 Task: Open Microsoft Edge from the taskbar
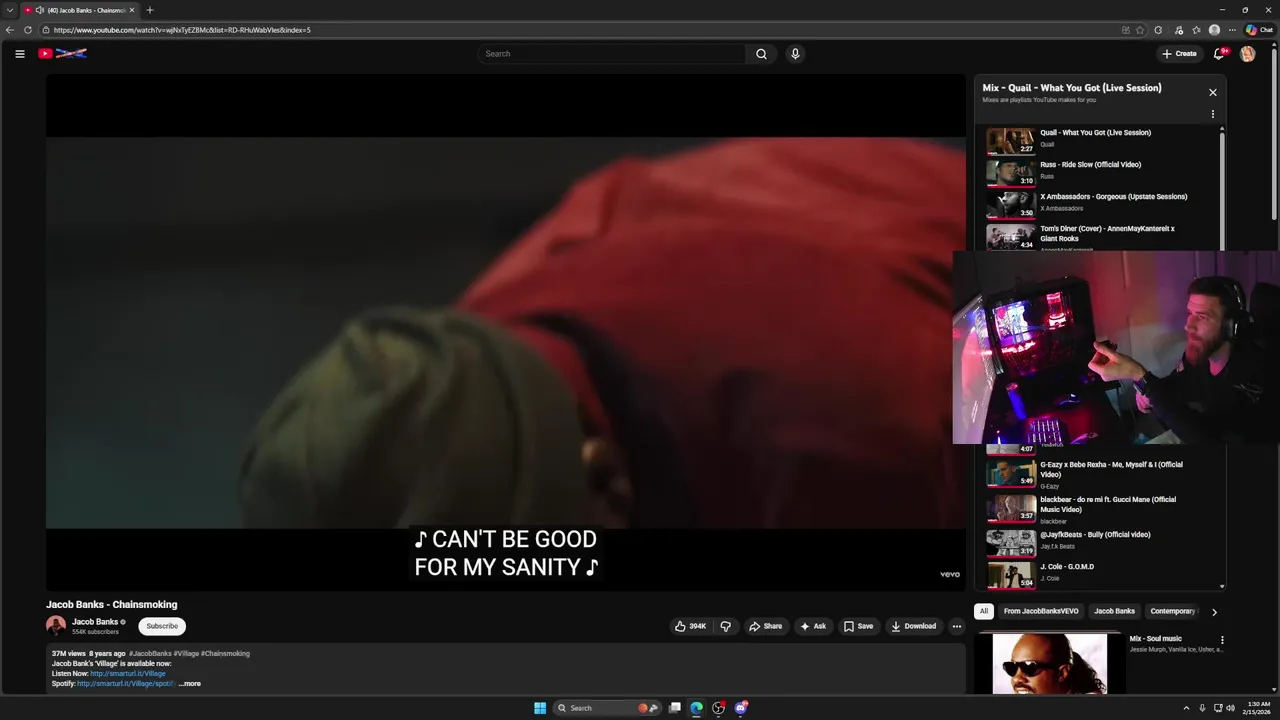(x=697, y=708)
